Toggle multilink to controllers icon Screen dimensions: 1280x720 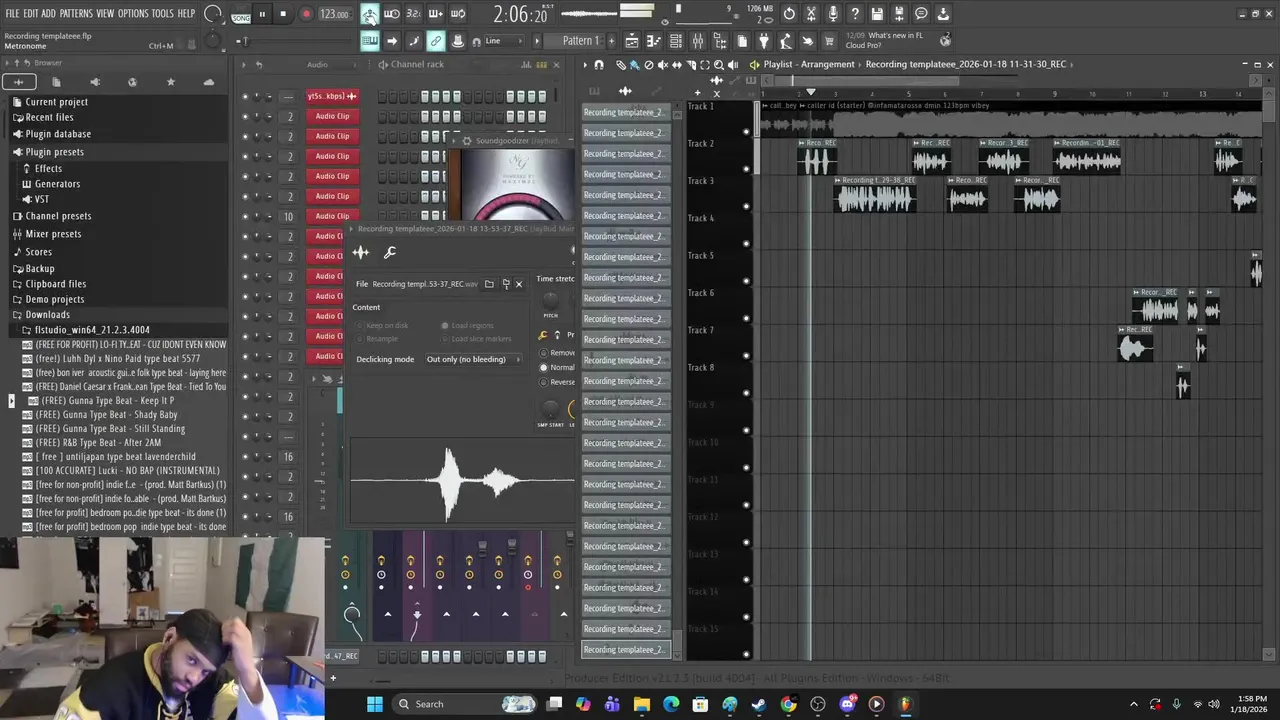pyautogui.click(x=436, y=41)
